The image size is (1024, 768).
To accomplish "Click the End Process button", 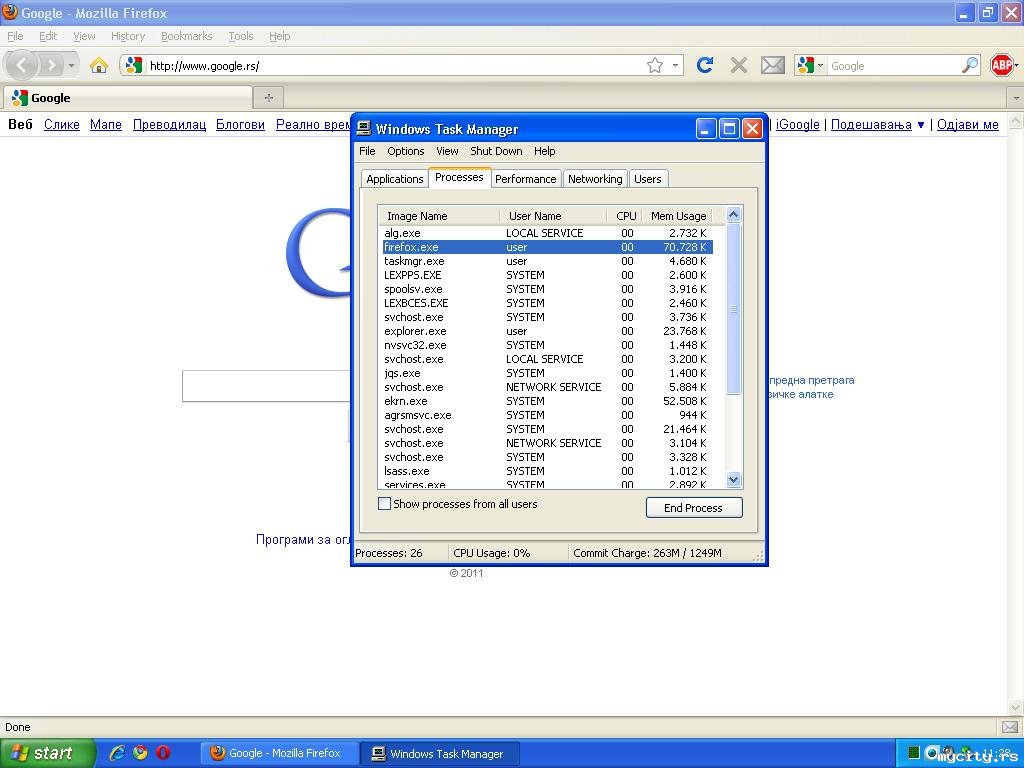I will tap(693, 508).
